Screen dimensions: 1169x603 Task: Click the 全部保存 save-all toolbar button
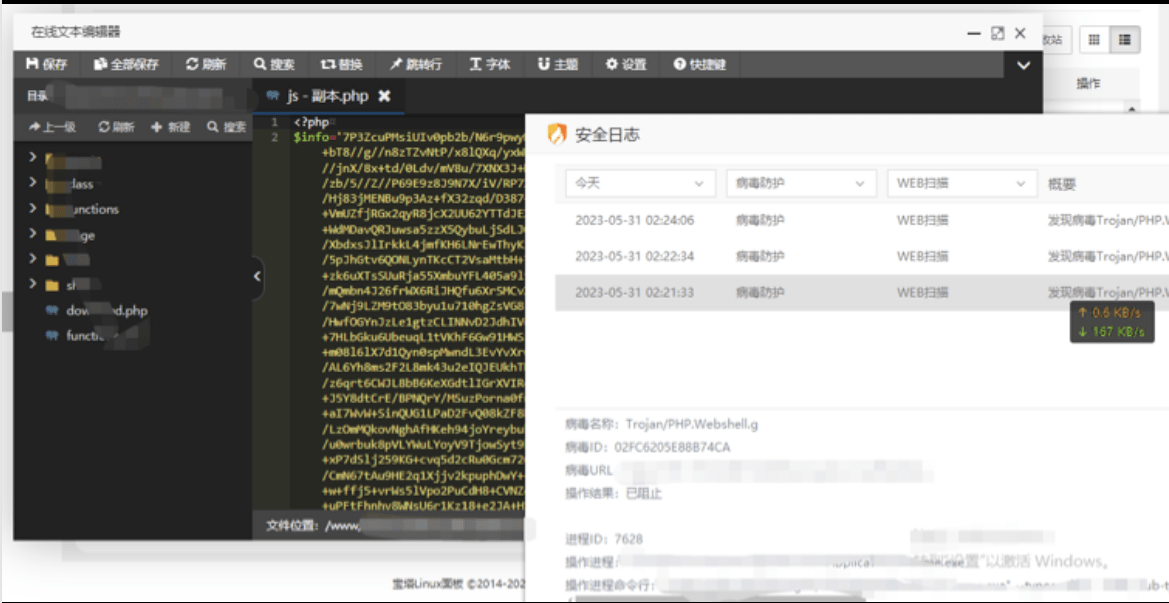(126, 64)
